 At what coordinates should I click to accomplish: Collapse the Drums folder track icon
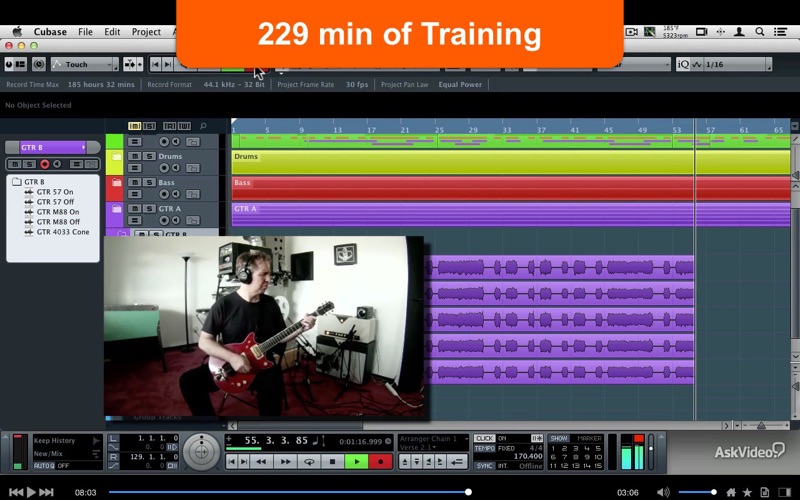tap(116, 156)
